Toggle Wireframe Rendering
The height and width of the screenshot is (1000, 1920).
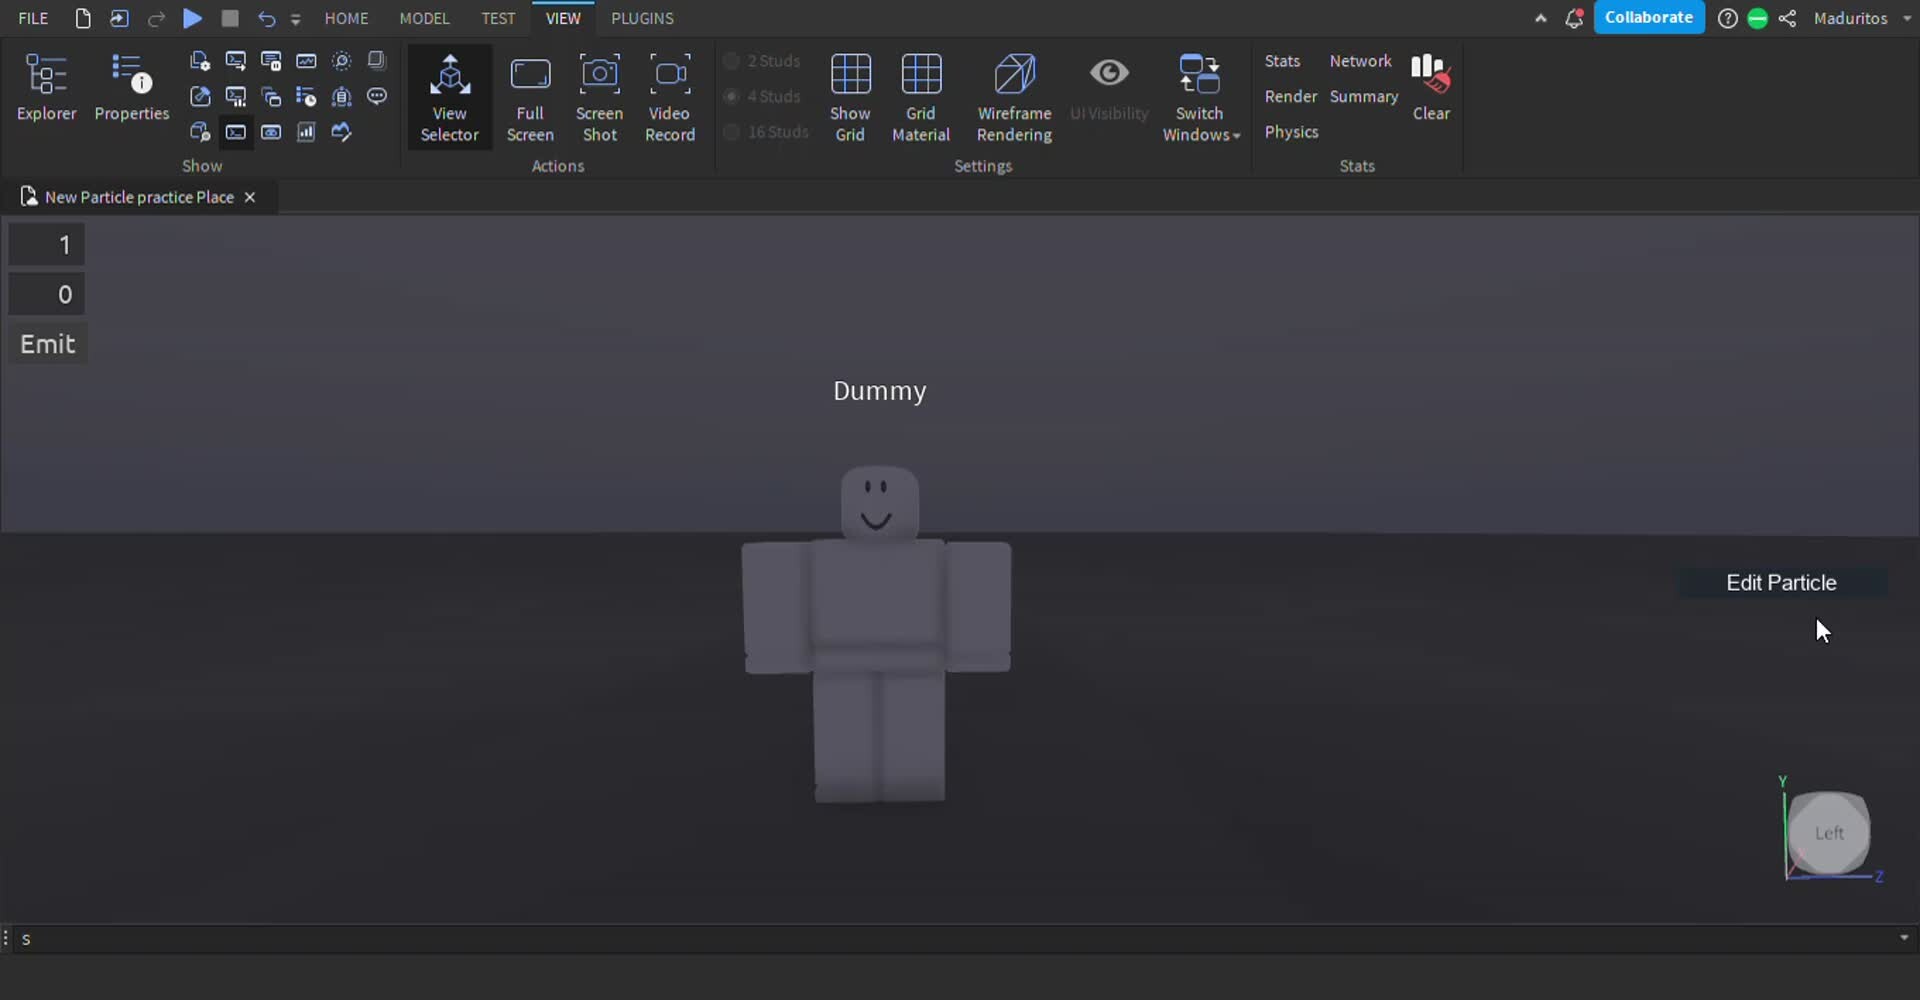[x=1014, y=97]
